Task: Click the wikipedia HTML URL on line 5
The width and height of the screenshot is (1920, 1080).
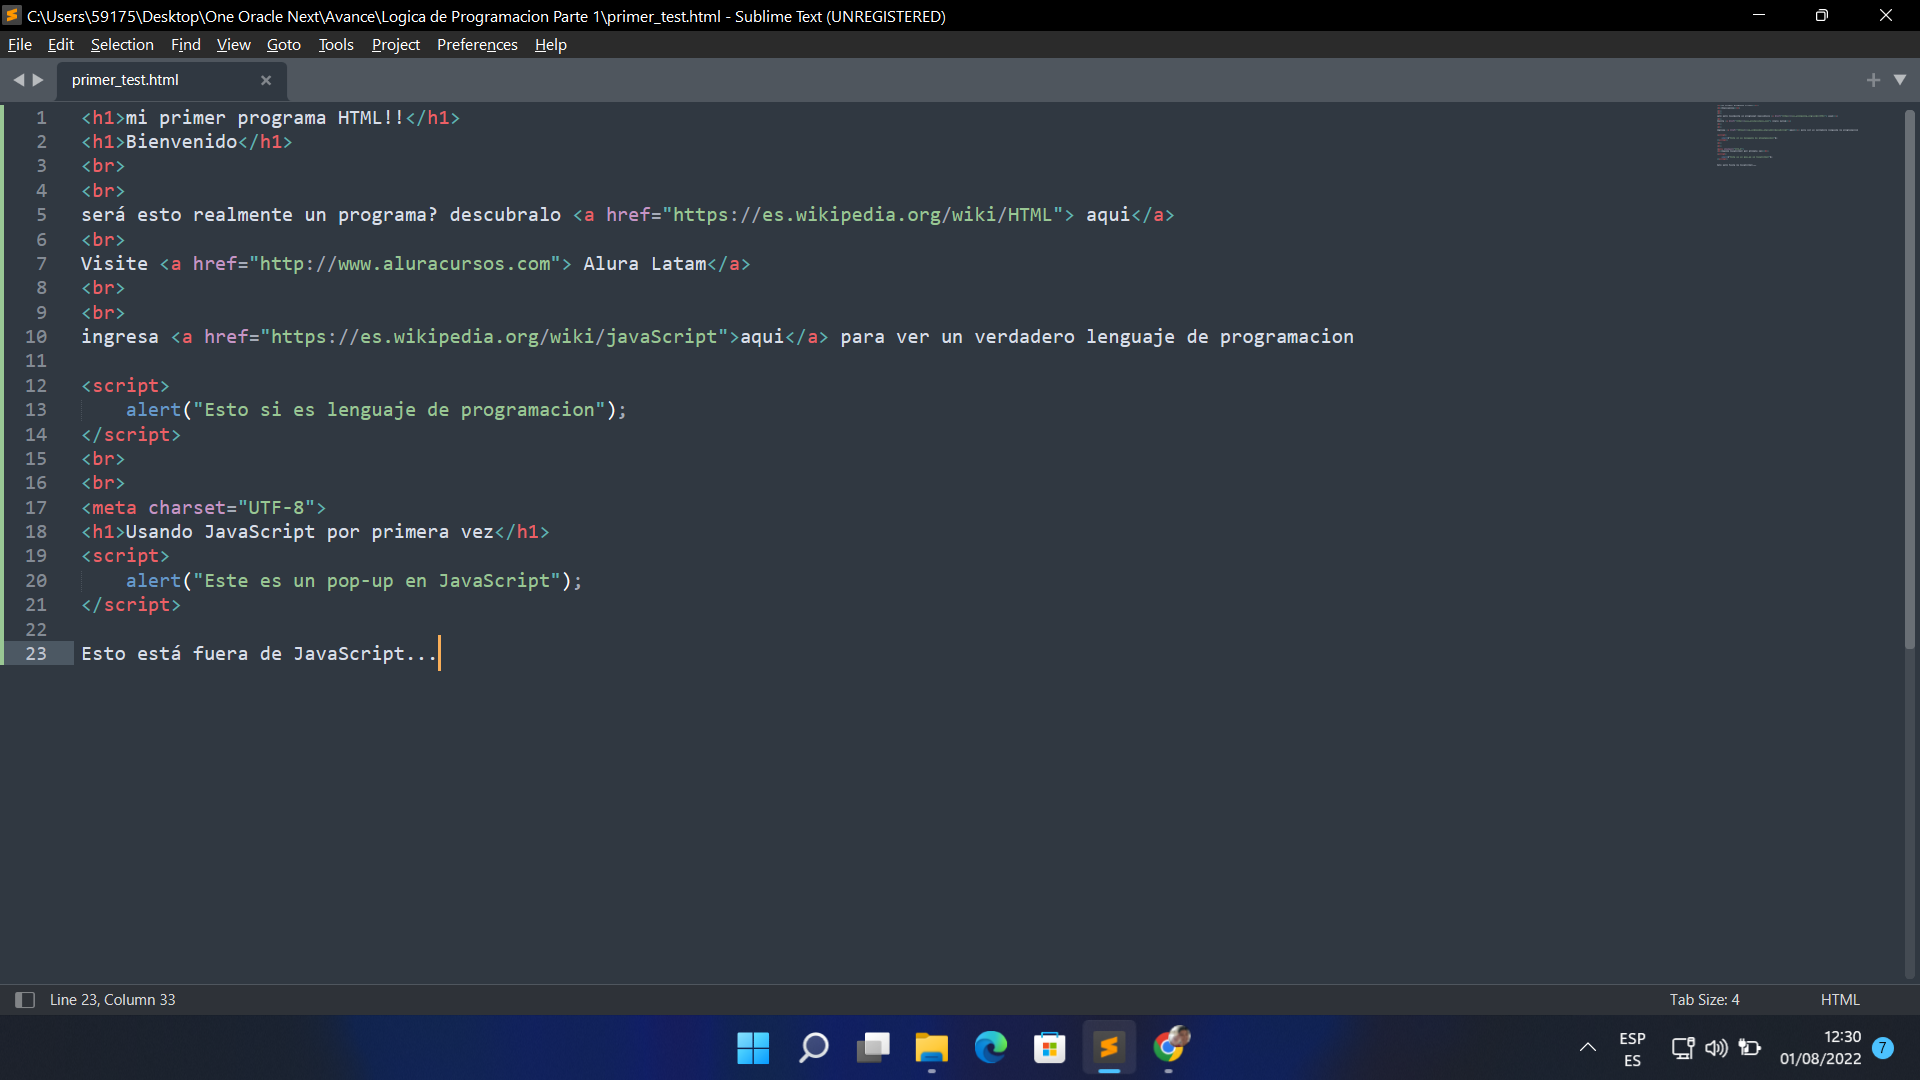Action: (863, 215)
